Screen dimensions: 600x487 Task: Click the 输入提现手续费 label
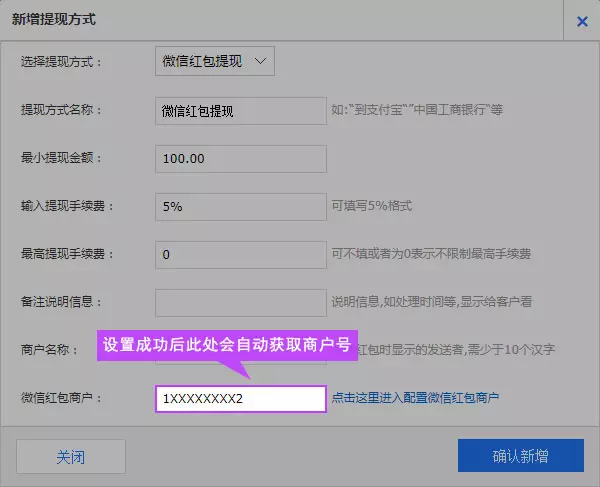click(x=67, y=206)
